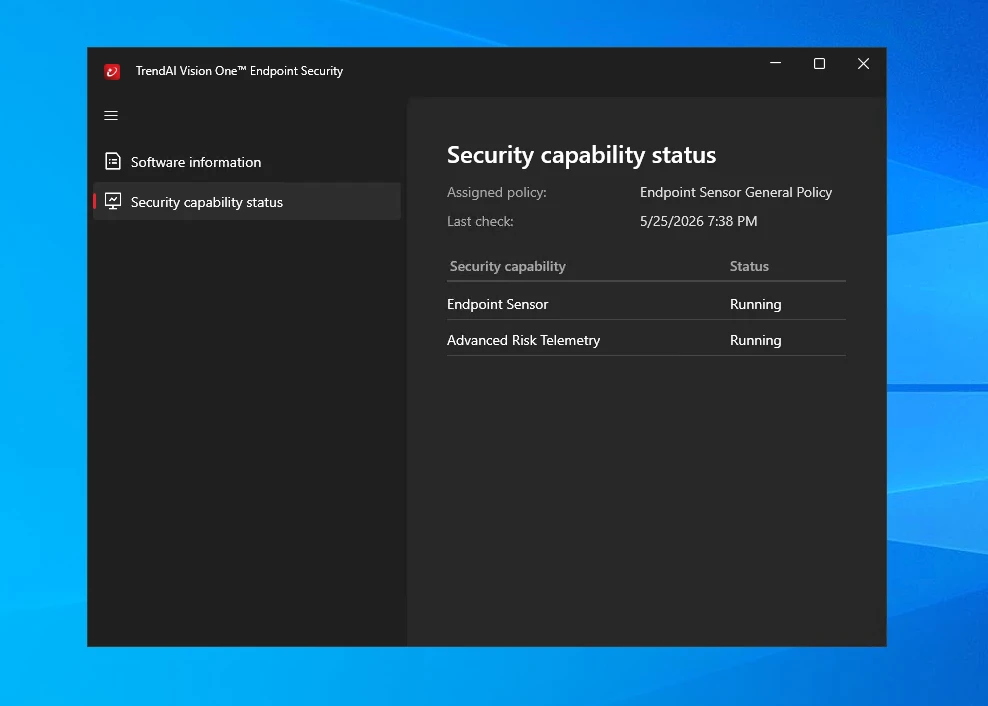Image resolution: width=988 pixels, height=706 pixels.
Task: Open Software information page
Action: [246, 162]
